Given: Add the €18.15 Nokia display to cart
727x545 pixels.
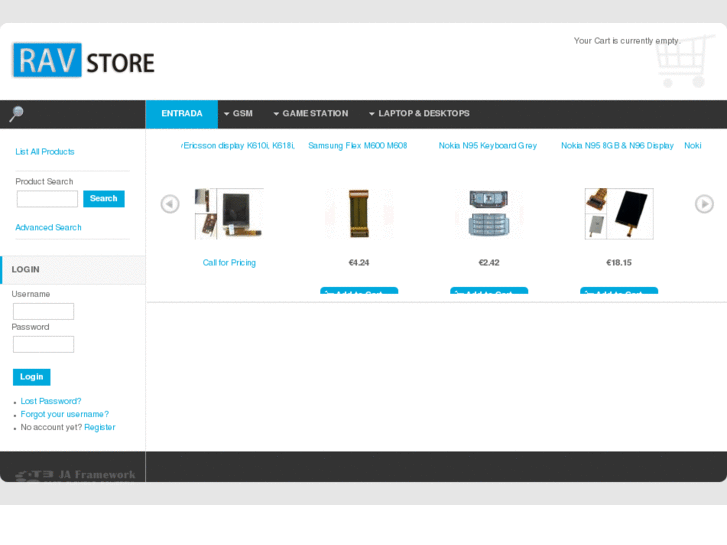Looking at the screenshot, I should 619,291.
